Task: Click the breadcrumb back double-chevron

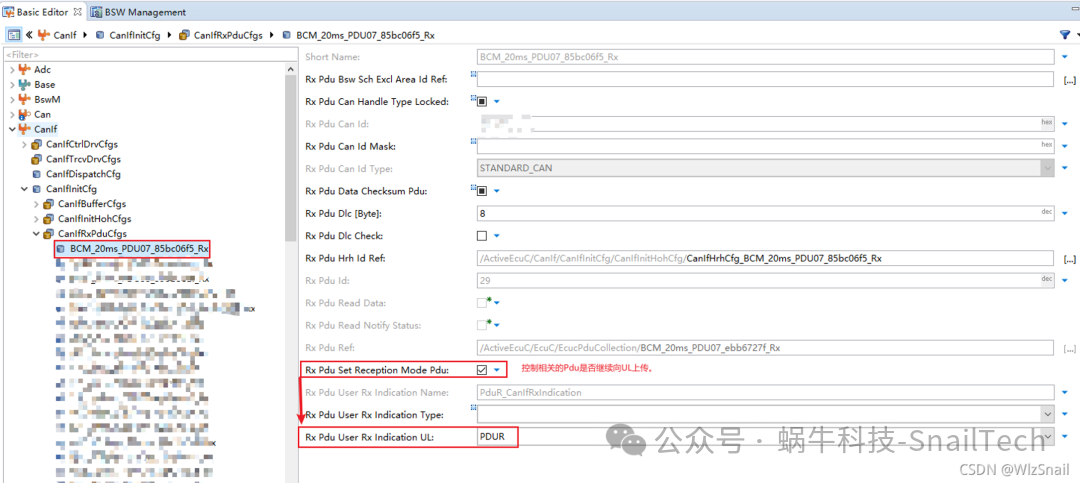Action: point(30,34)
